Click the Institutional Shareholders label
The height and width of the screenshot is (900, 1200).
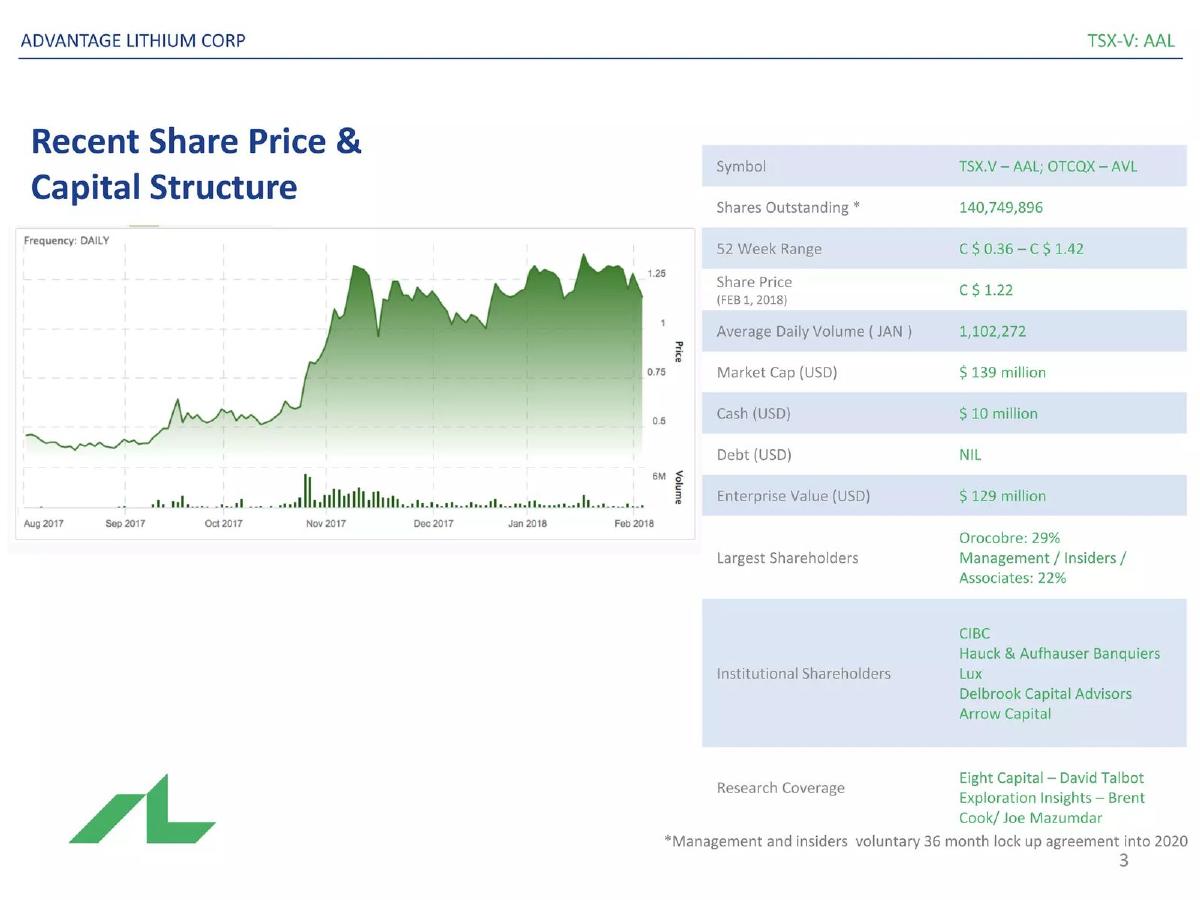click(x=803, y=673)
